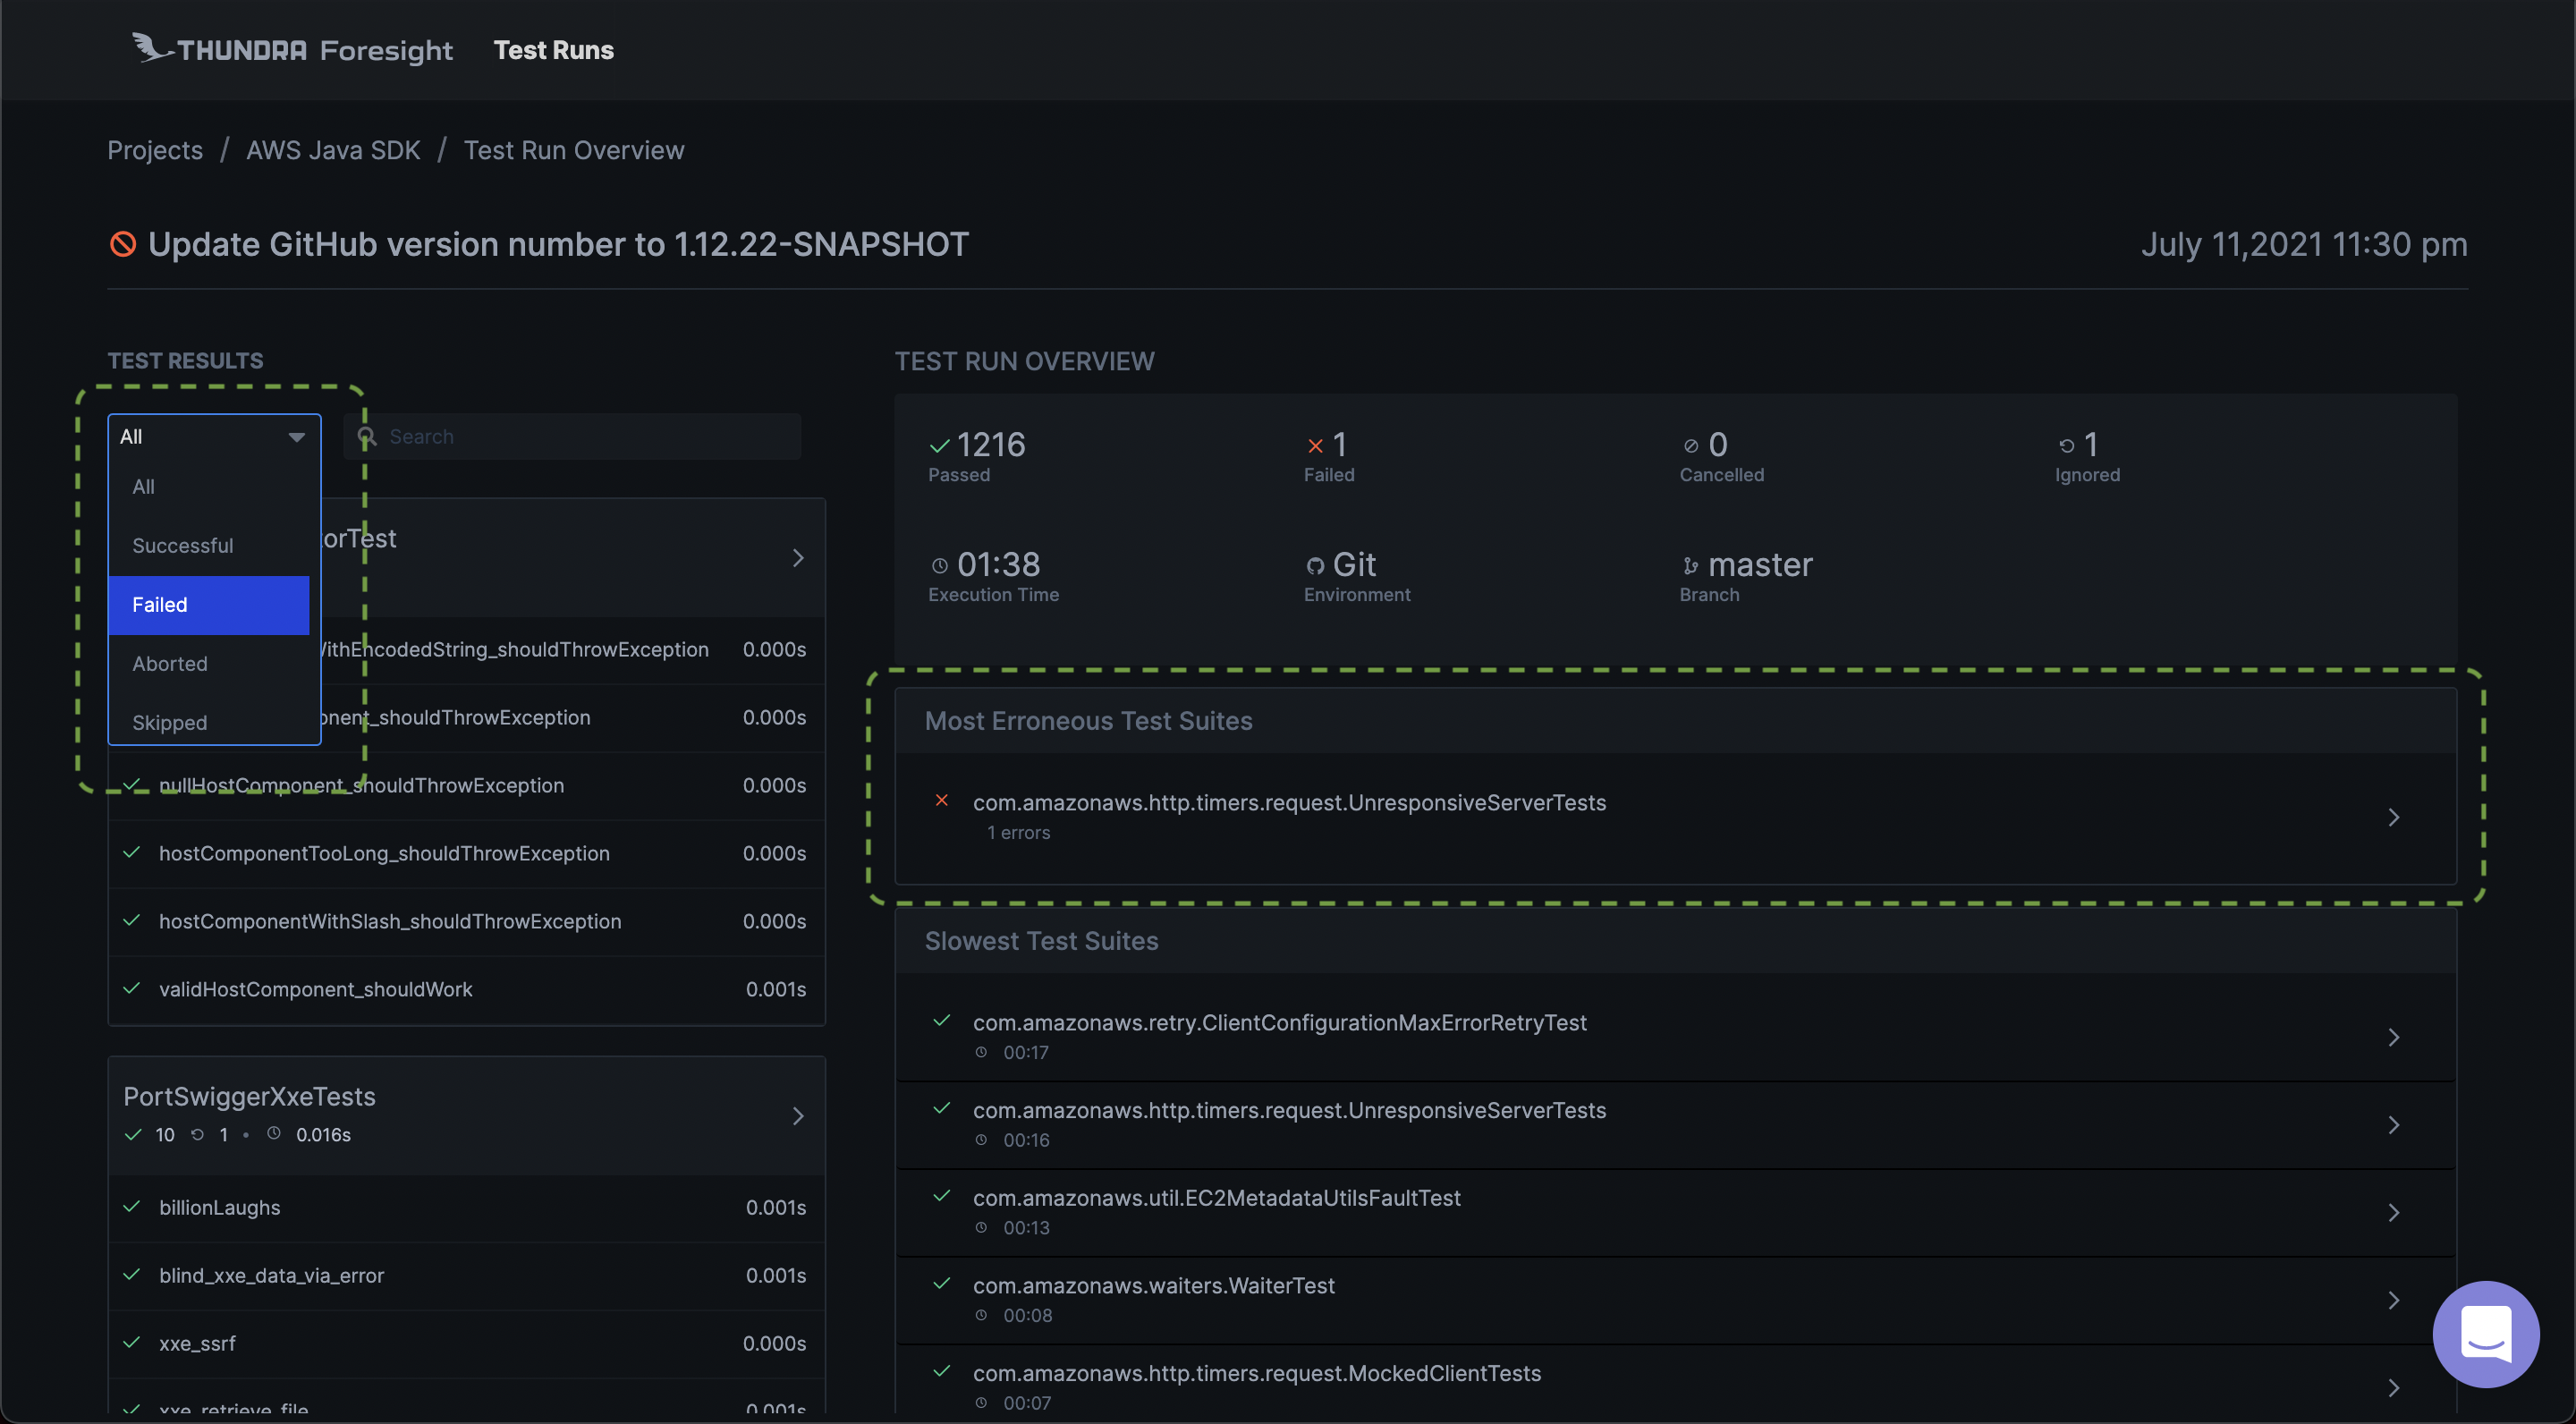
Task: Click ignored count icon in PortSwiggerXxeTests
Action: tap(197, 1134)
